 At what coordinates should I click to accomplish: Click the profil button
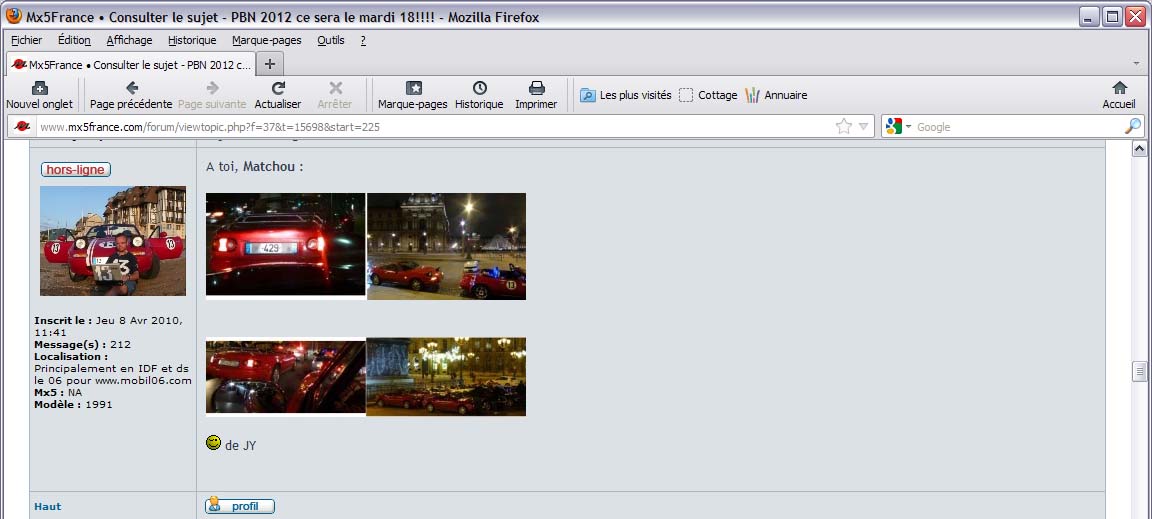240,507
